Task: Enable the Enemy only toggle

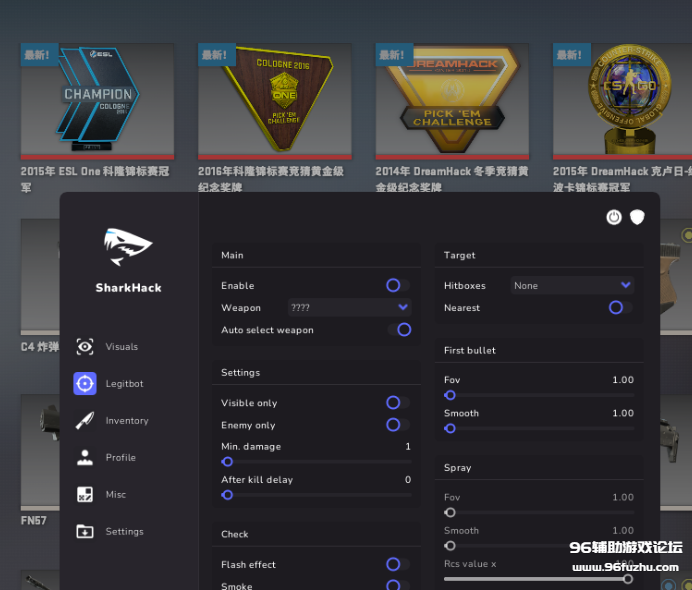Action: point(397,425)
